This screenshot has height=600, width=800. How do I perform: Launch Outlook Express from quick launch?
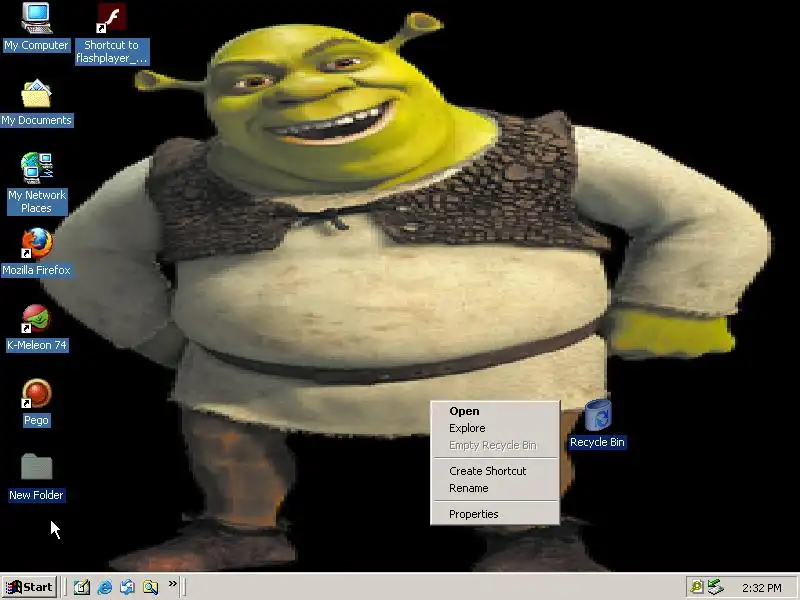click(x=128, y=587)
